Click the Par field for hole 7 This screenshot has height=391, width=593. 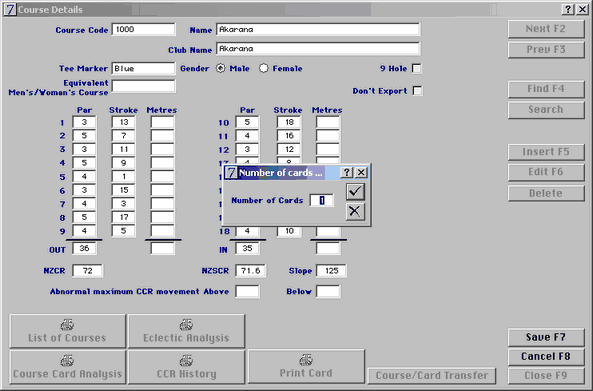84,204
